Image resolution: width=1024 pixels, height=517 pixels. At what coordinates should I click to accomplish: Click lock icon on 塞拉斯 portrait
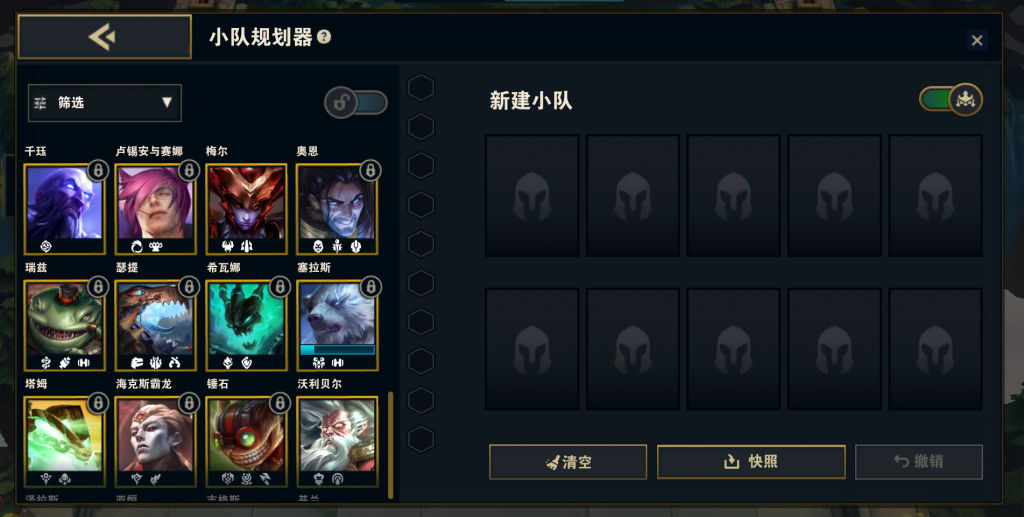point(370,287)
